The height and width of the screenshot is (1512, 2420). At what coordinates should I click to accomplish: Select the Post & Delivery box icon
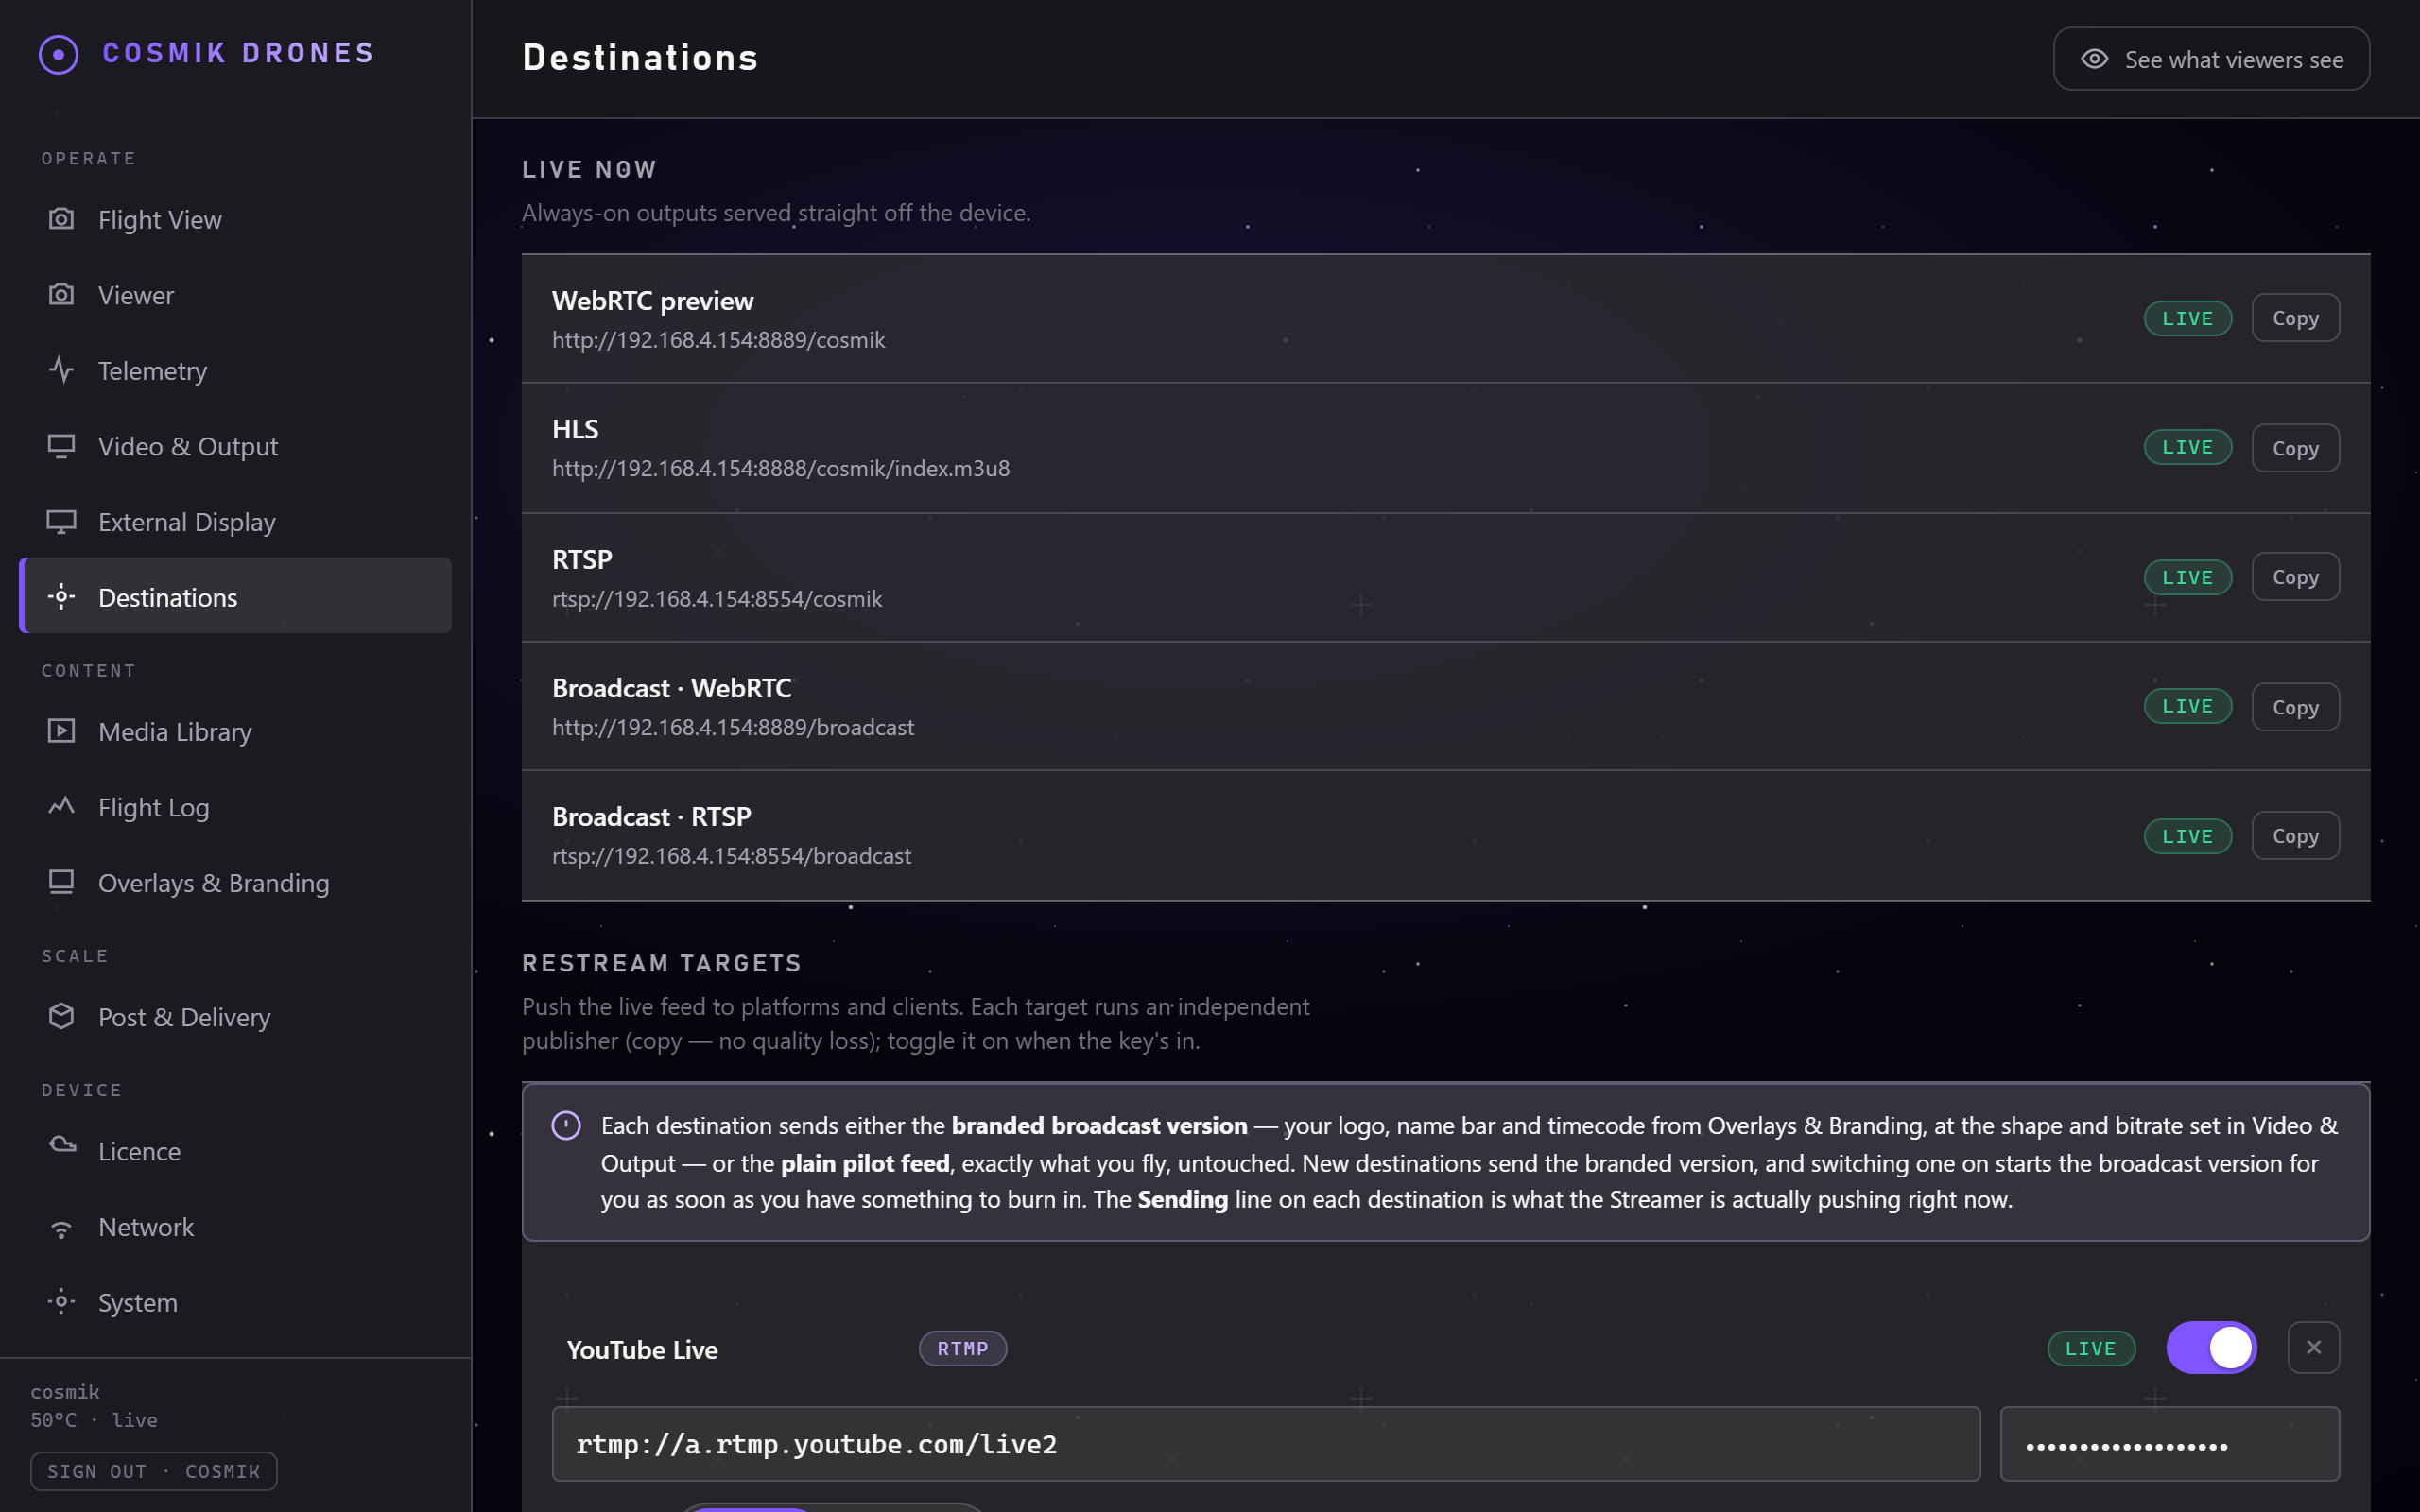(61, 1016)
